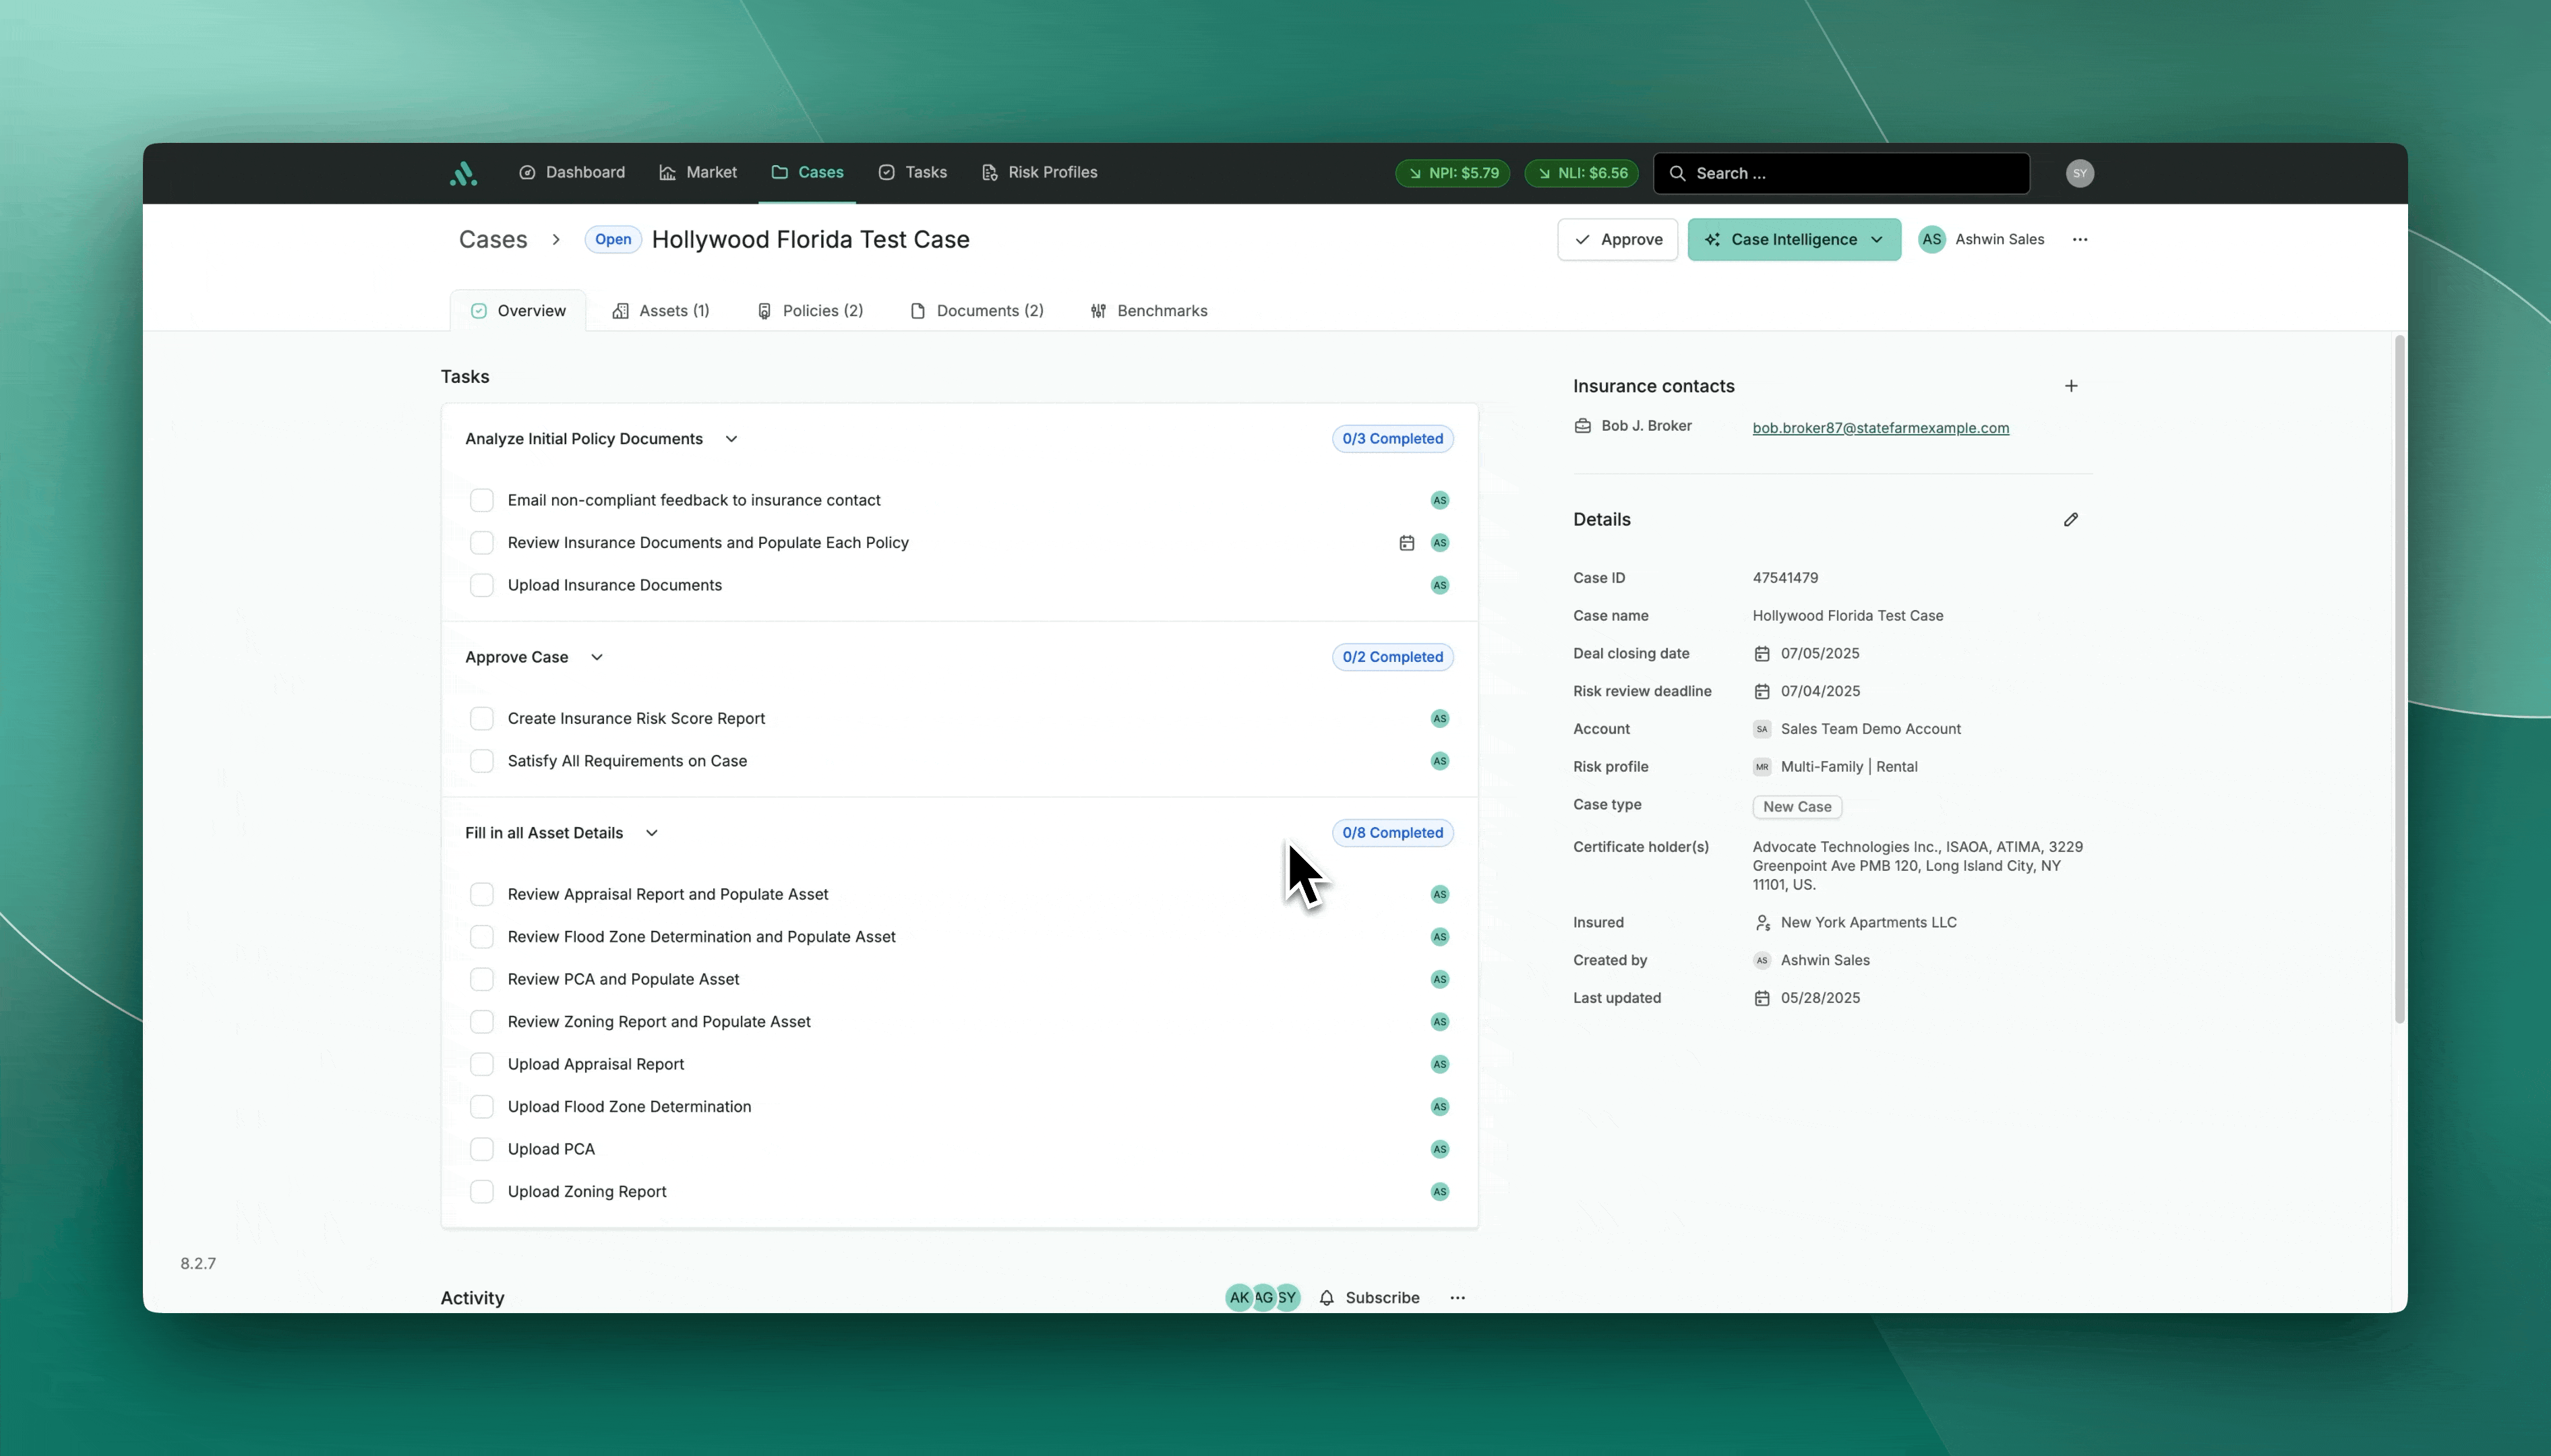Switch to the Policies (2) tab

810,311
